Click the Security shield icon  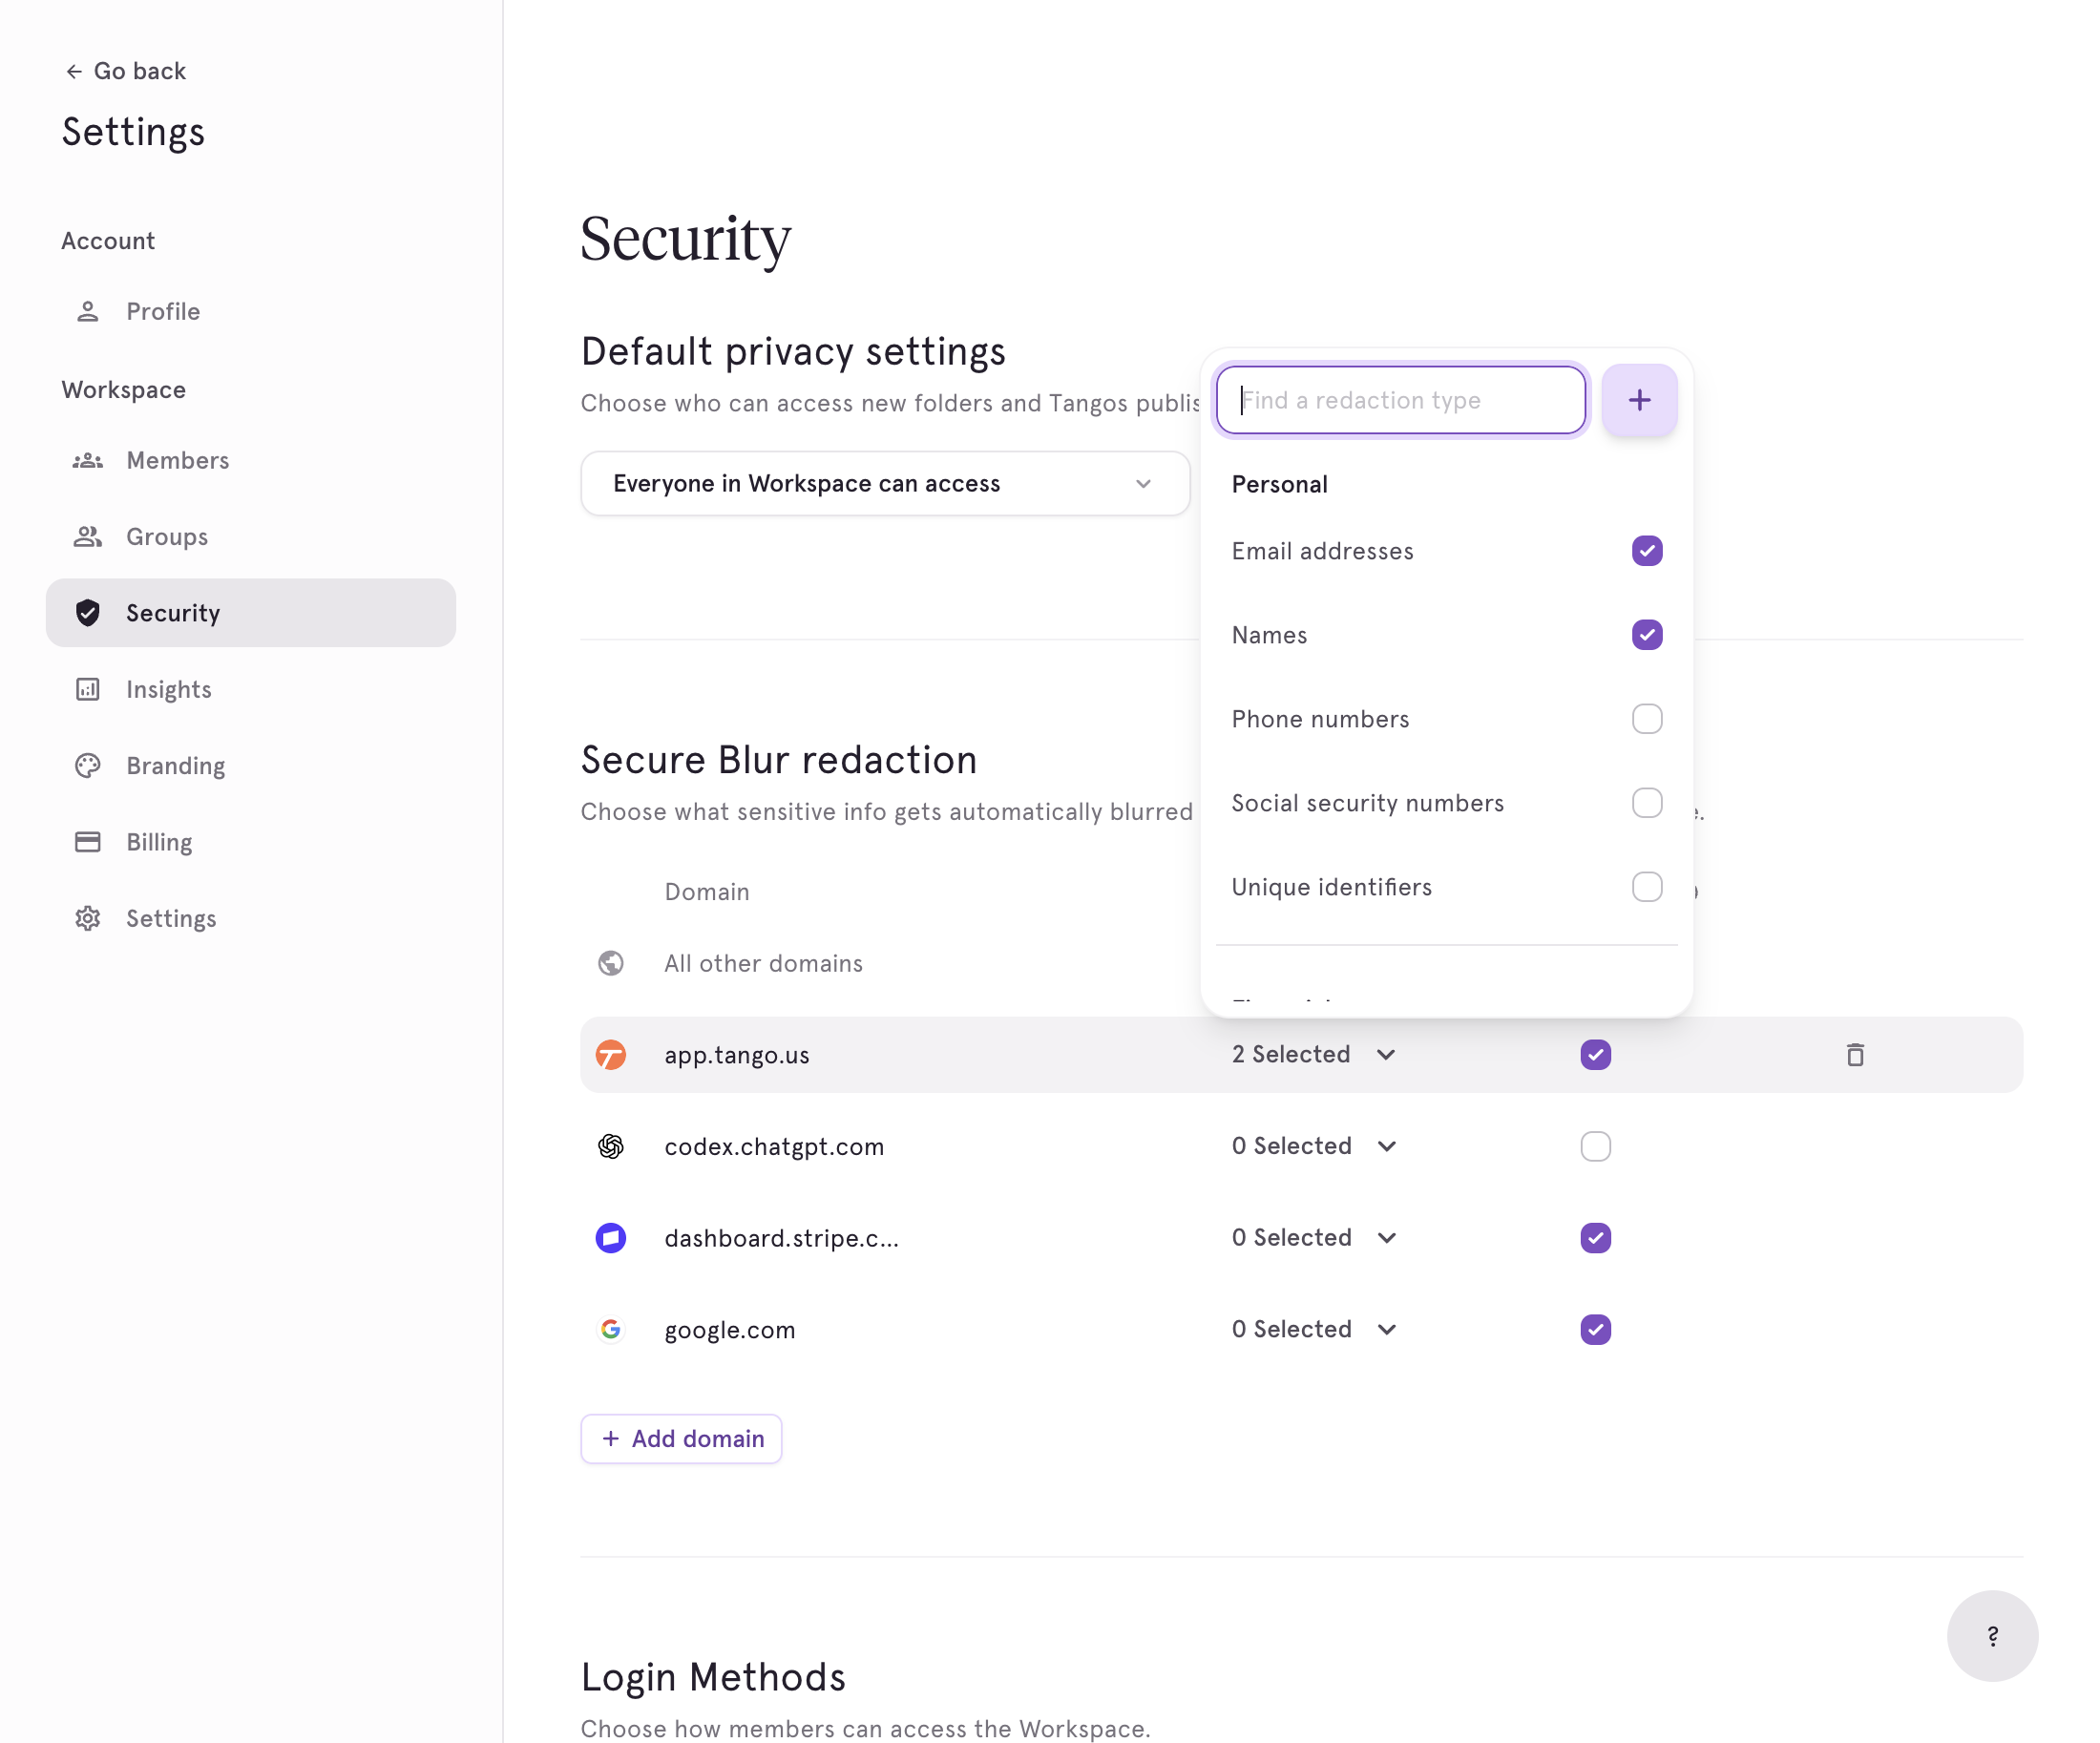(x=88, y=613)
